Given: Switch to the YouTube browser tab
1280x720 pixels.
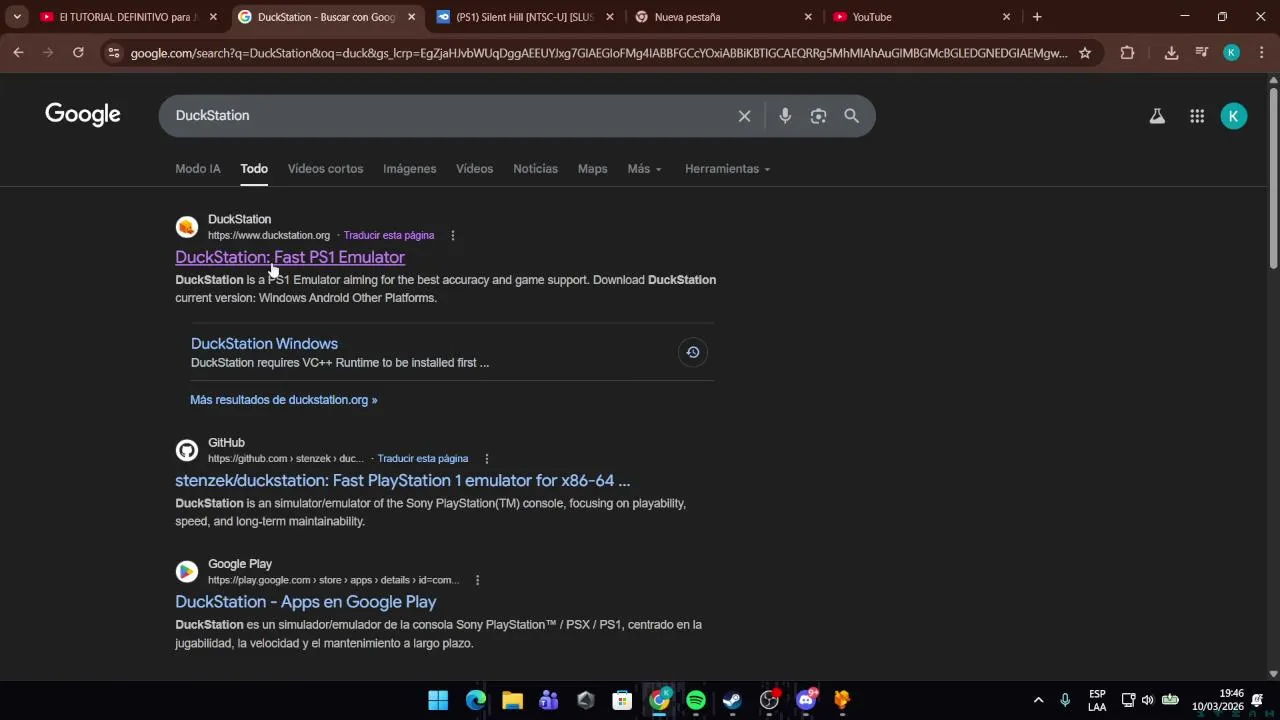Looking at the screenshot, I should tap(922, 17).
